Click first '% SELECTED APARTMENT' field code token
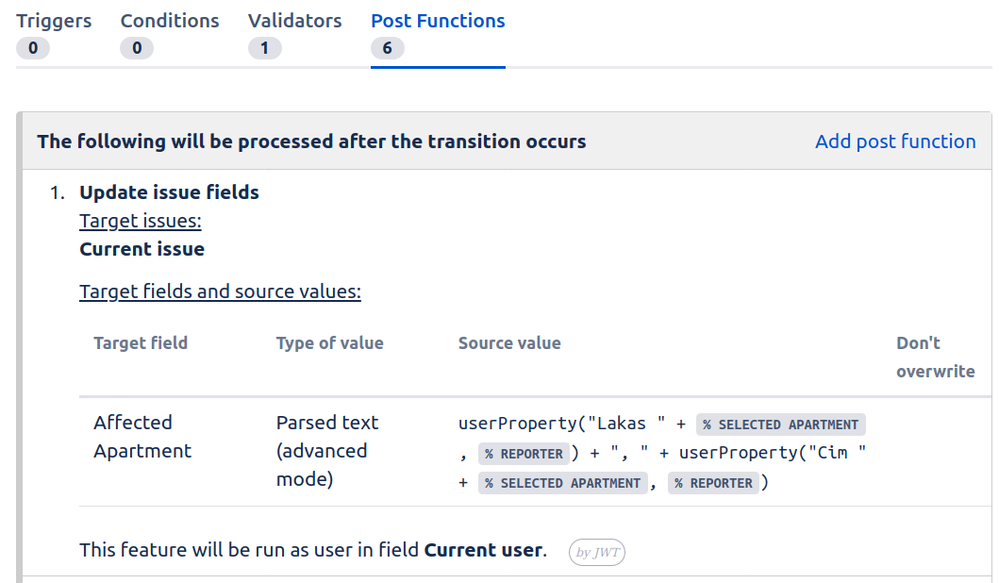The height and width of the screenshot is (583, 999). click(780, 424)
